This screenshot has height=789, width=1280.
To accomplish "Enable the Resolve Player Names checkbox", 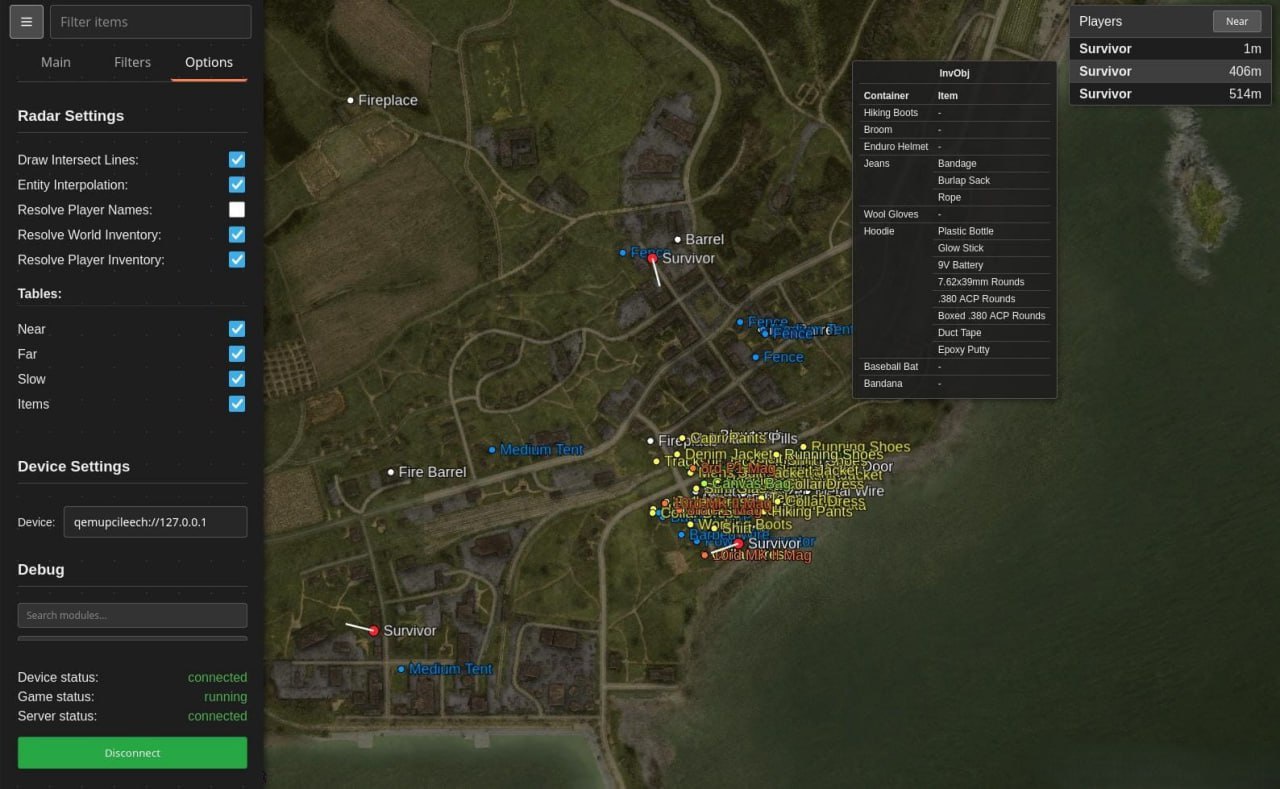I will (237, 209).
